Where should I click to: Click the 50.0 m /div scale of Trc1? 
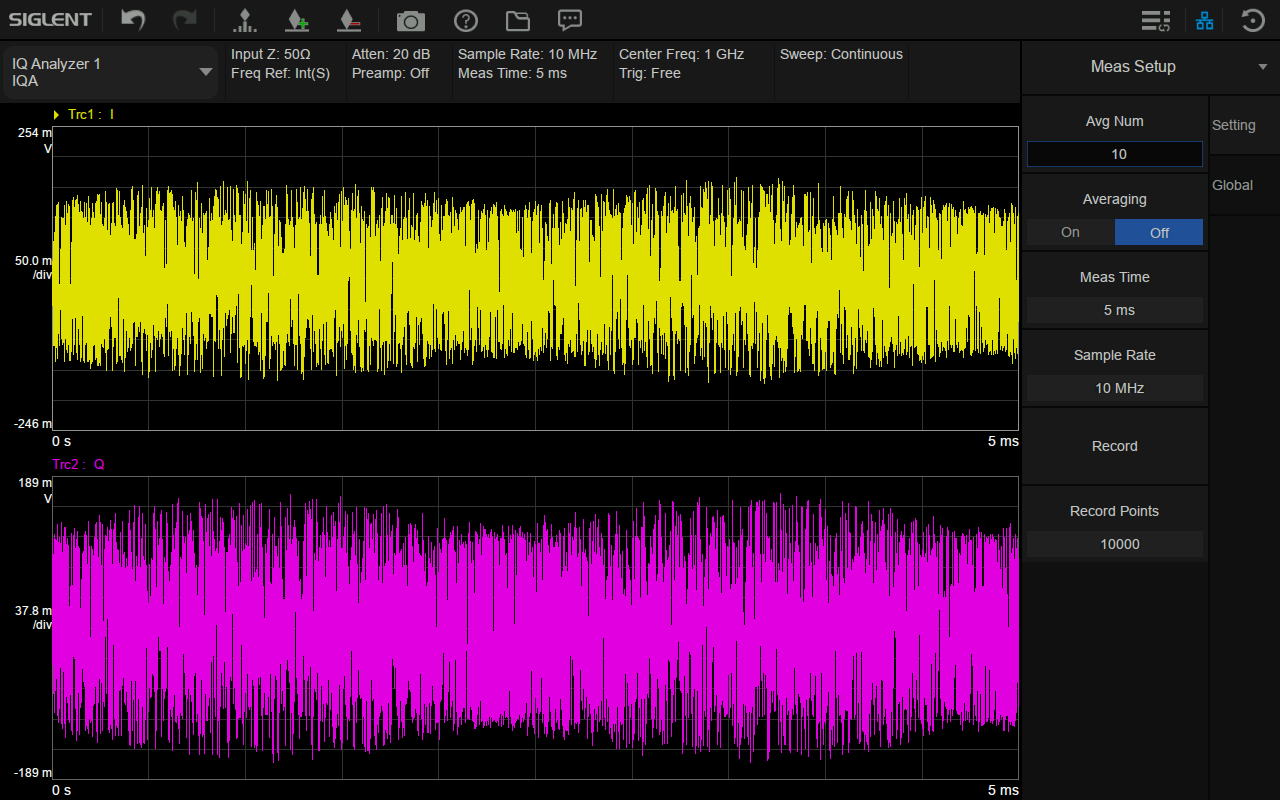33,267
